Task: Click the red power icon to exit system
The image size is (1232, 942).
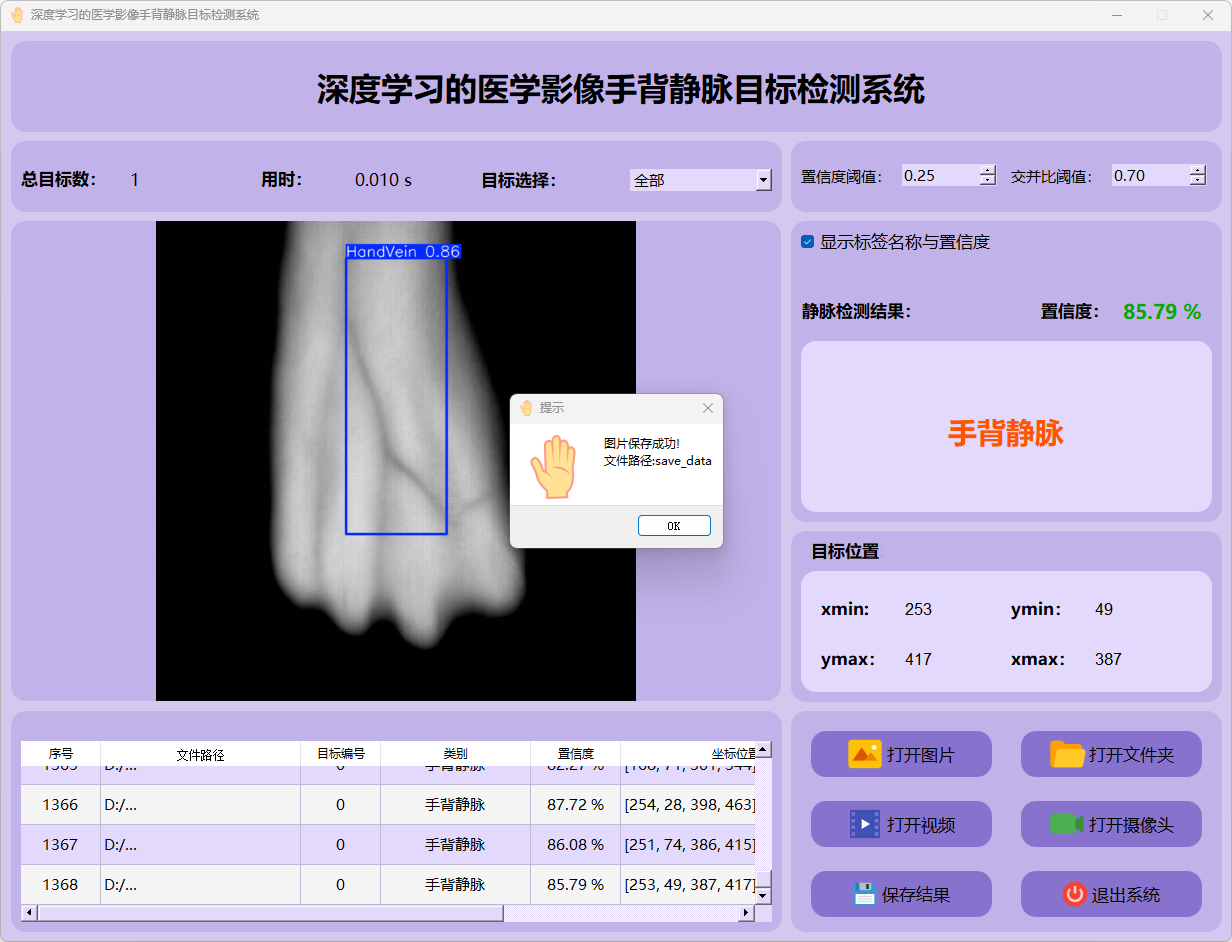Action: (x=1074, y=894)
